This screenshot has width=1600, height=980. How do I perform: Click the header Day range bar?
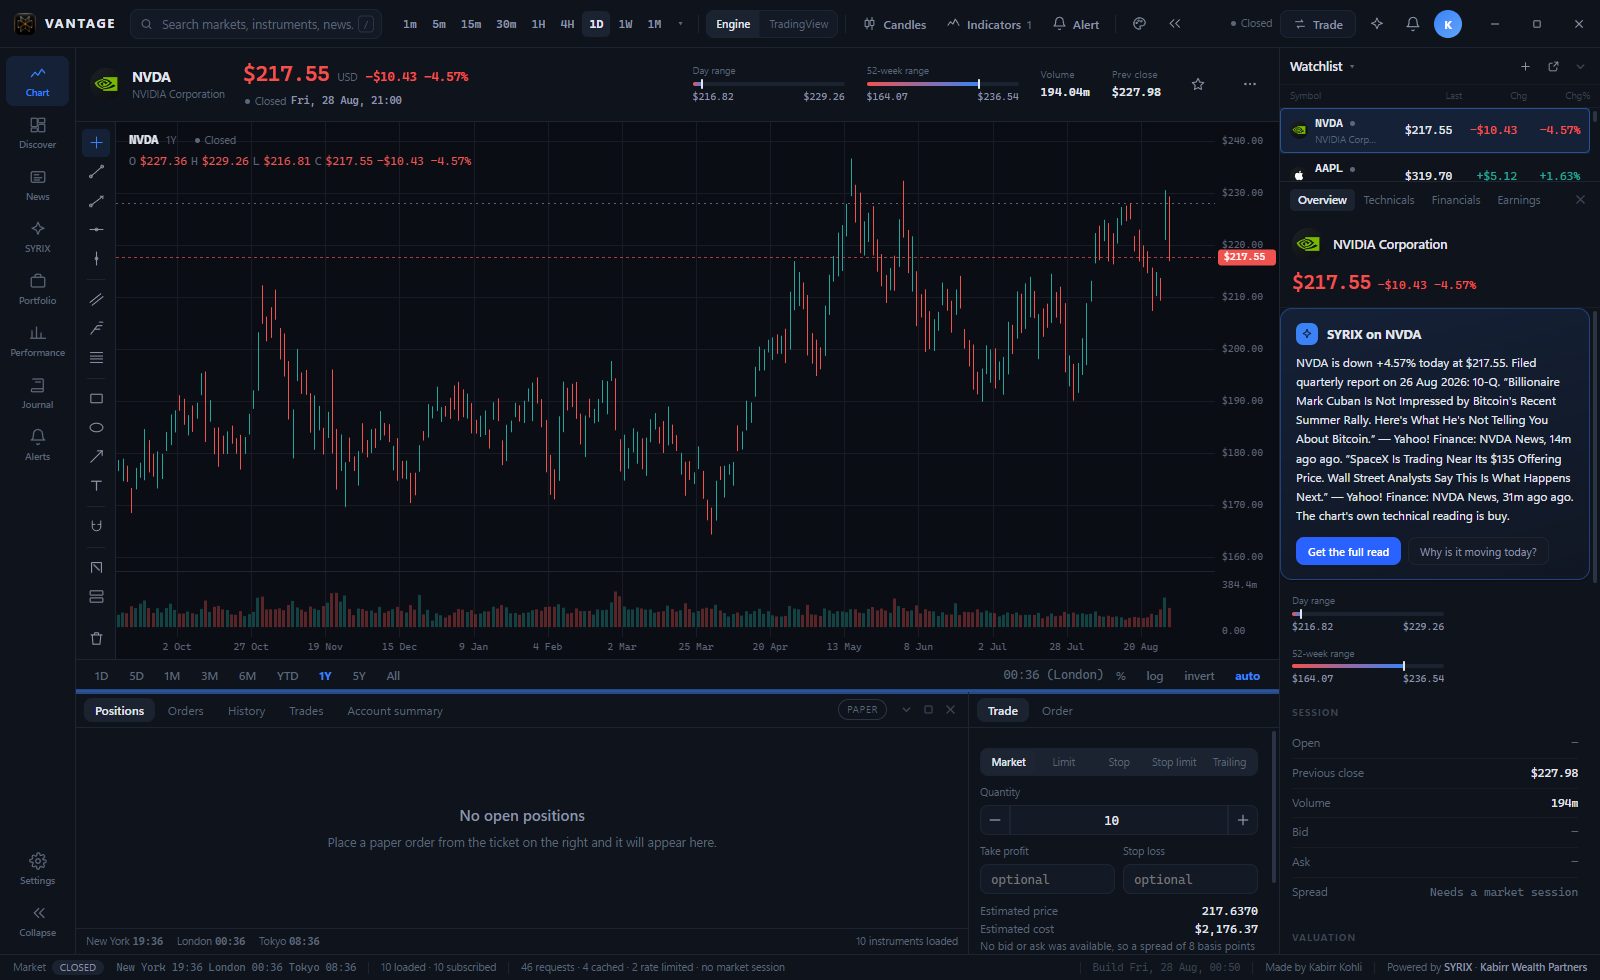click(768, 84)
